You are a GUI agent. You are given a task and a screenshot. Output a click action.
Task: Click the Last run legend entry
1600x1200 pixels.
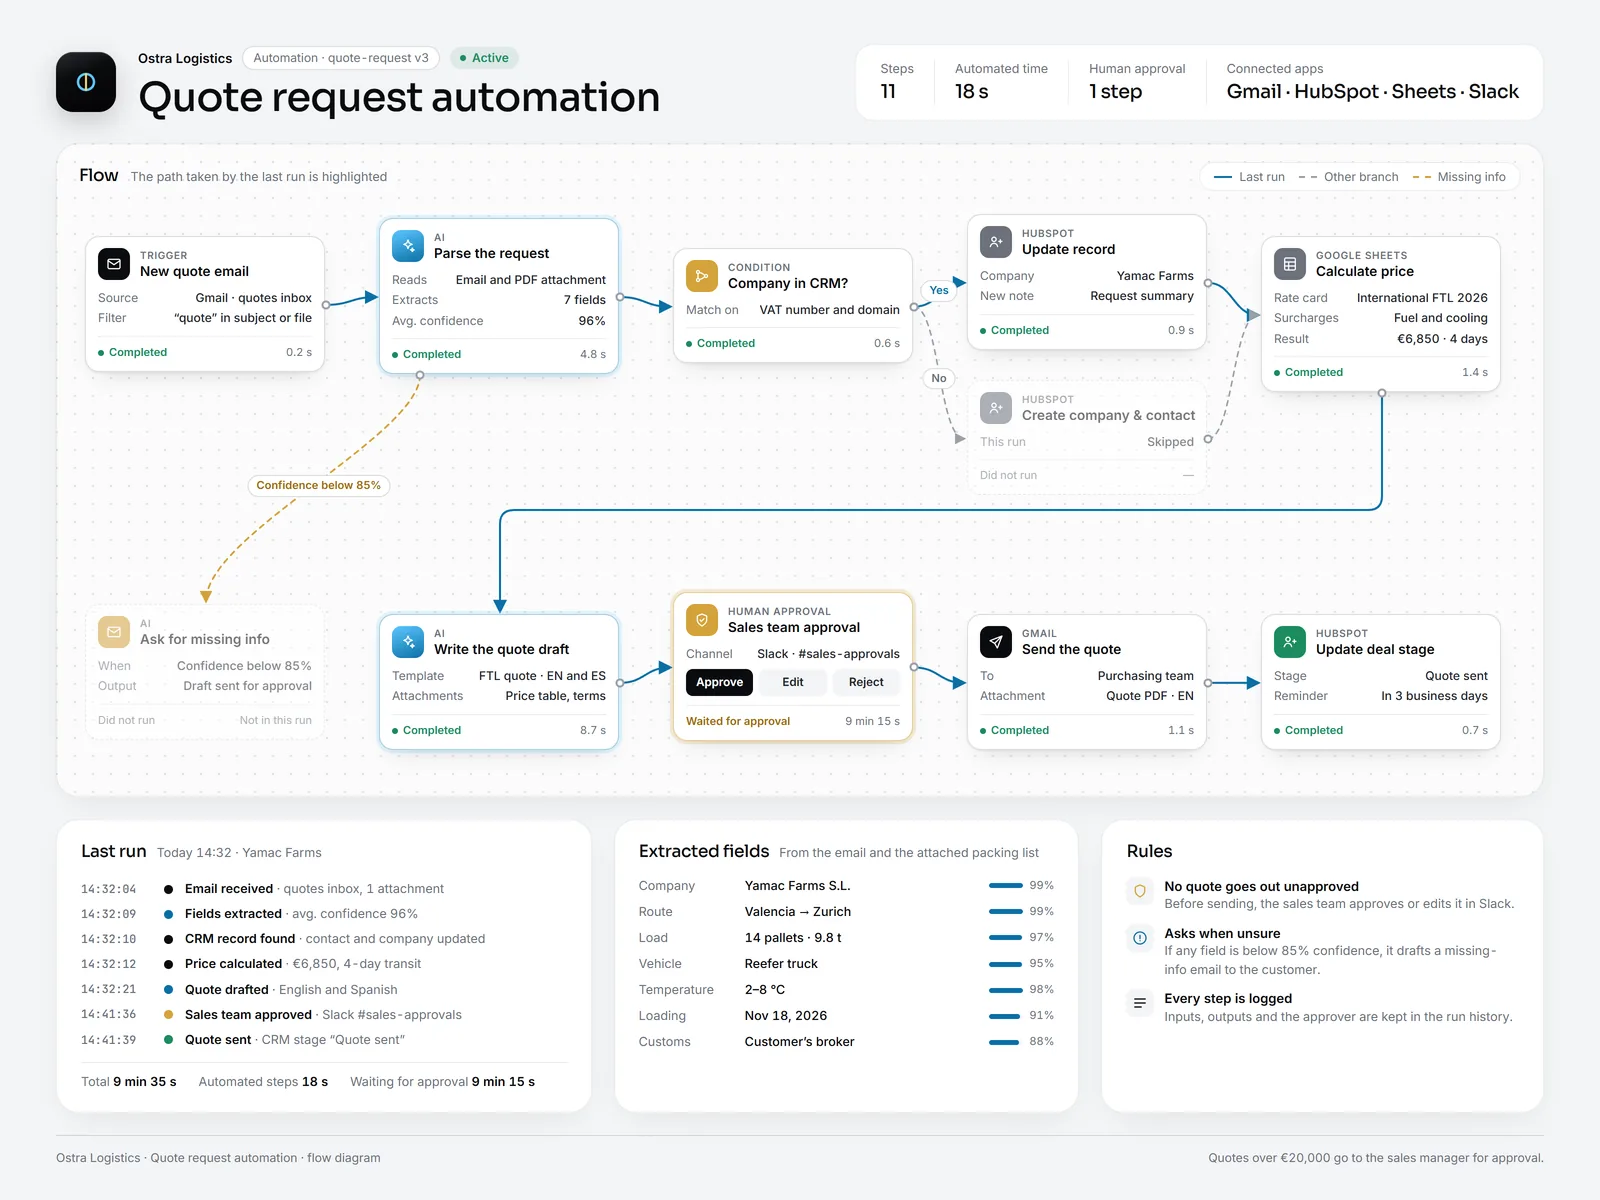point(1249,177)
